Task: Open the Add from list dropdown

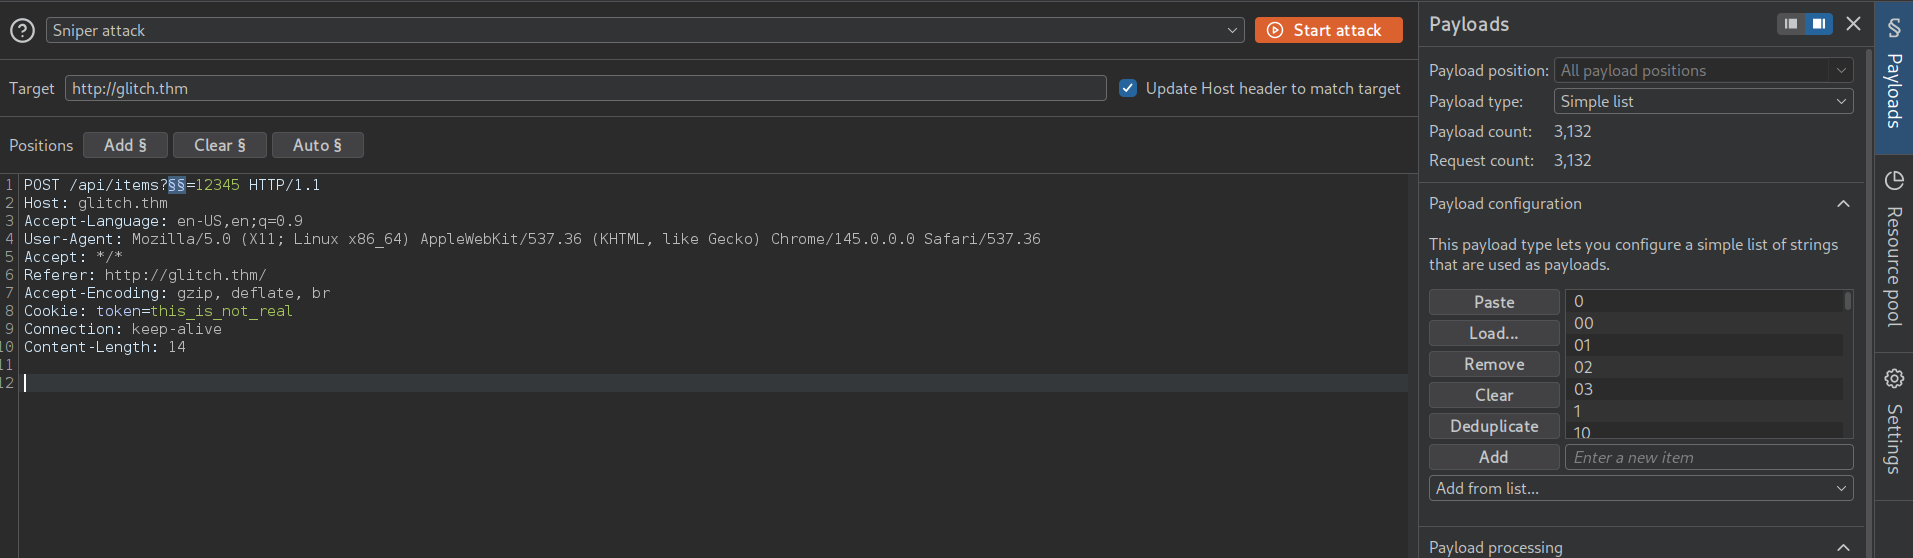Action: 1640,488
